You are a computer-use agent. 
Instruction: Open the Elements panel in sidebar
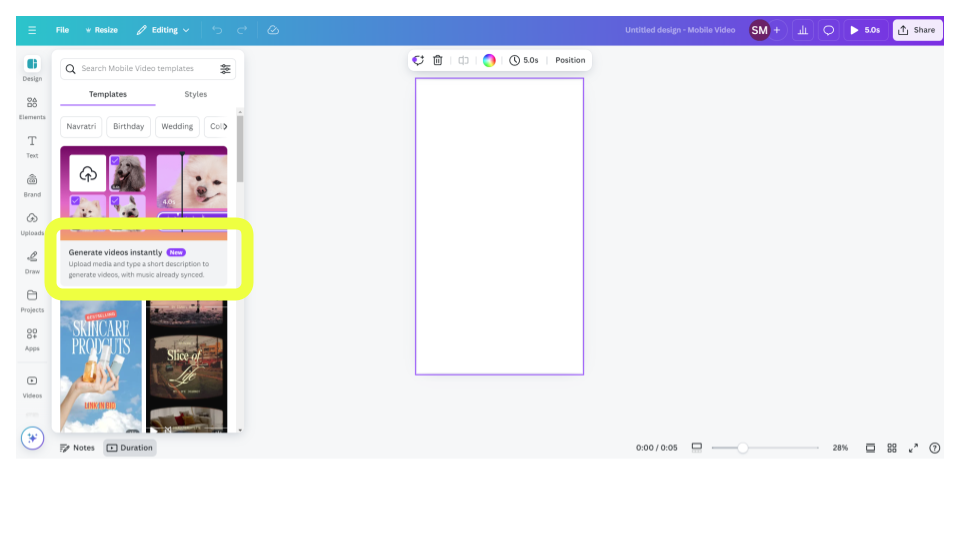click(32, 107)
